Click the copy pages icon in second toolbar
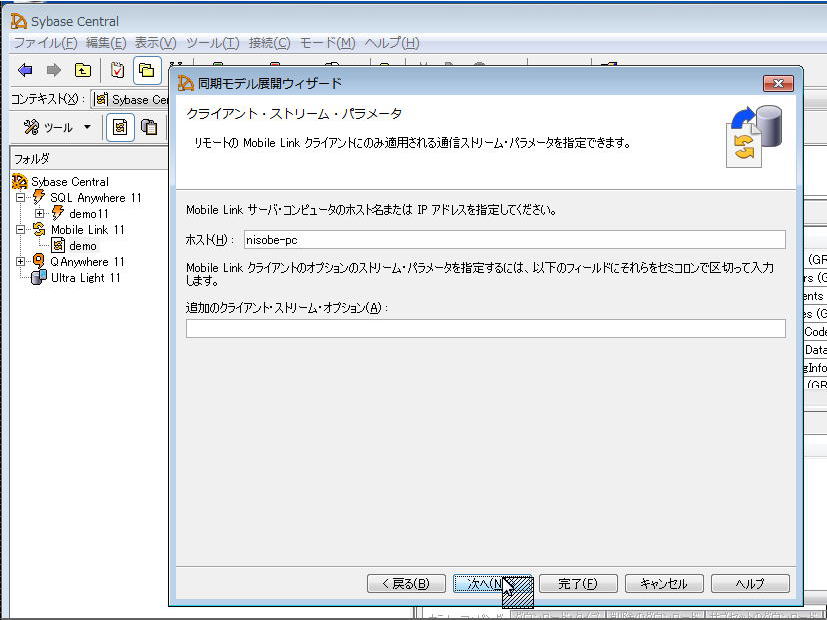Viewport: 827px width, 620px height. point(149,127)
